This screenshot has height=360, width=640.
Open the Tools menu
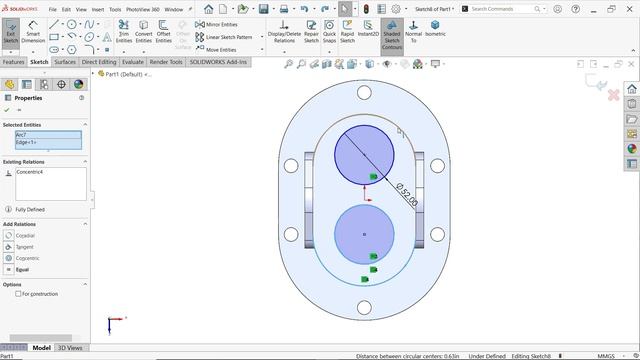pyautogui.click(x=115, y=9)
